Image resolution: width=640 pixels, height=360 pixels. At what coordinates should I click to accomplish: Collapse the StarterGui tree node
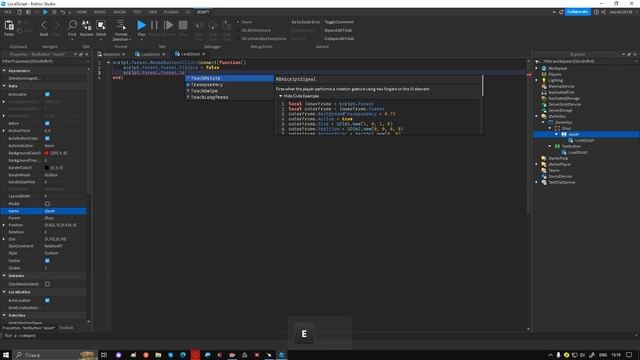tap(537, 116)
